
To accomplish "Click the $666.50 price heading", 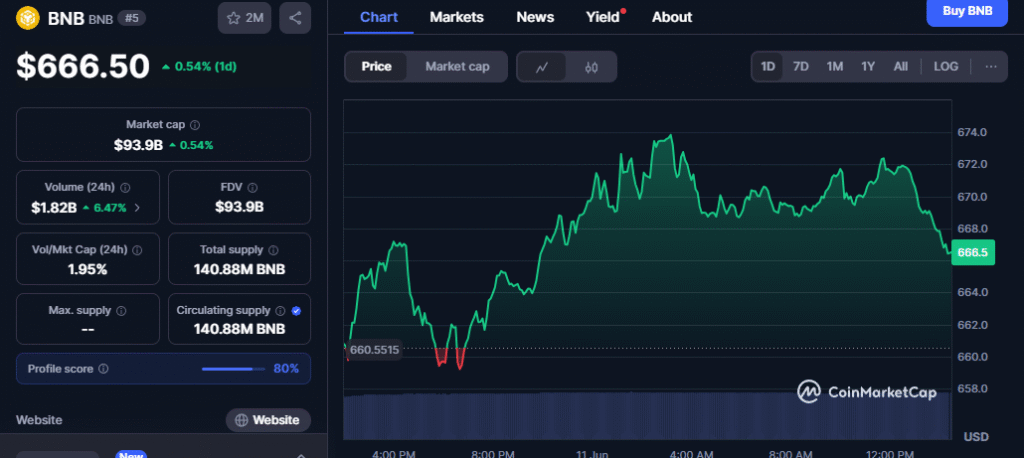I will click(83, 66).
